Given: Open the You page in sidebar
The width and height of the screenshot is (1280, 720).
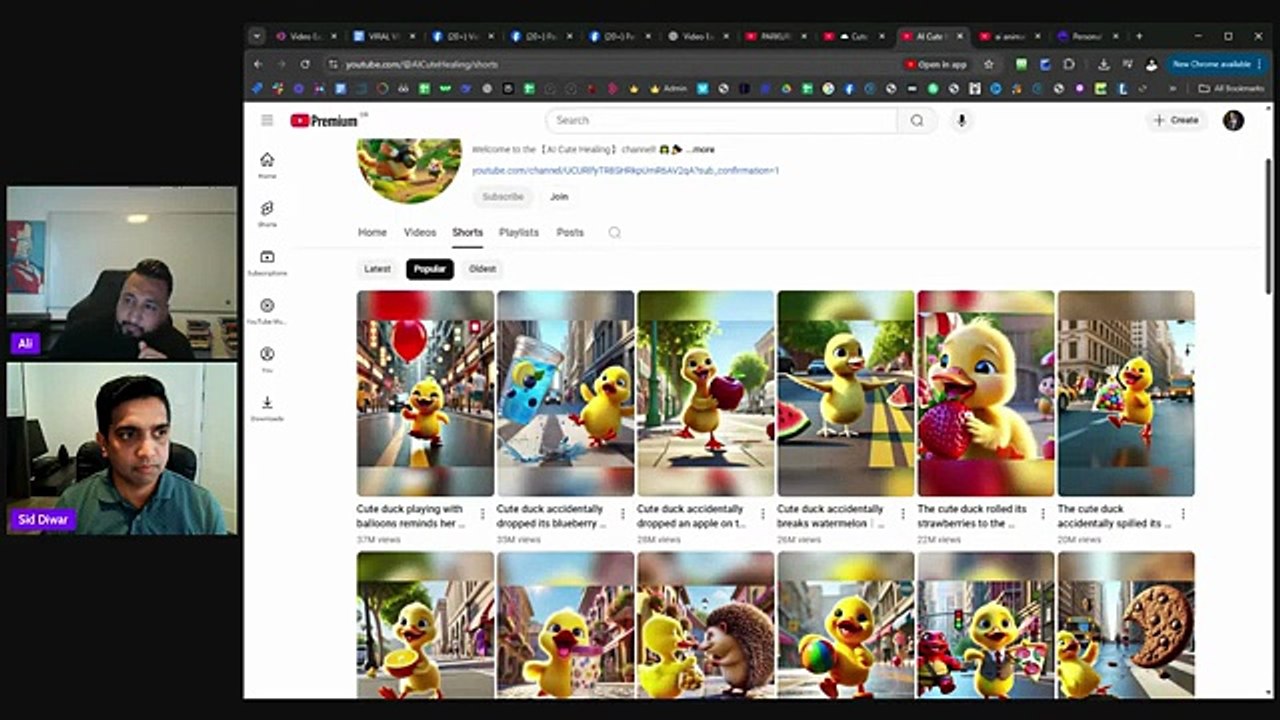Looking at the screenshot, I should click(267, 360).
